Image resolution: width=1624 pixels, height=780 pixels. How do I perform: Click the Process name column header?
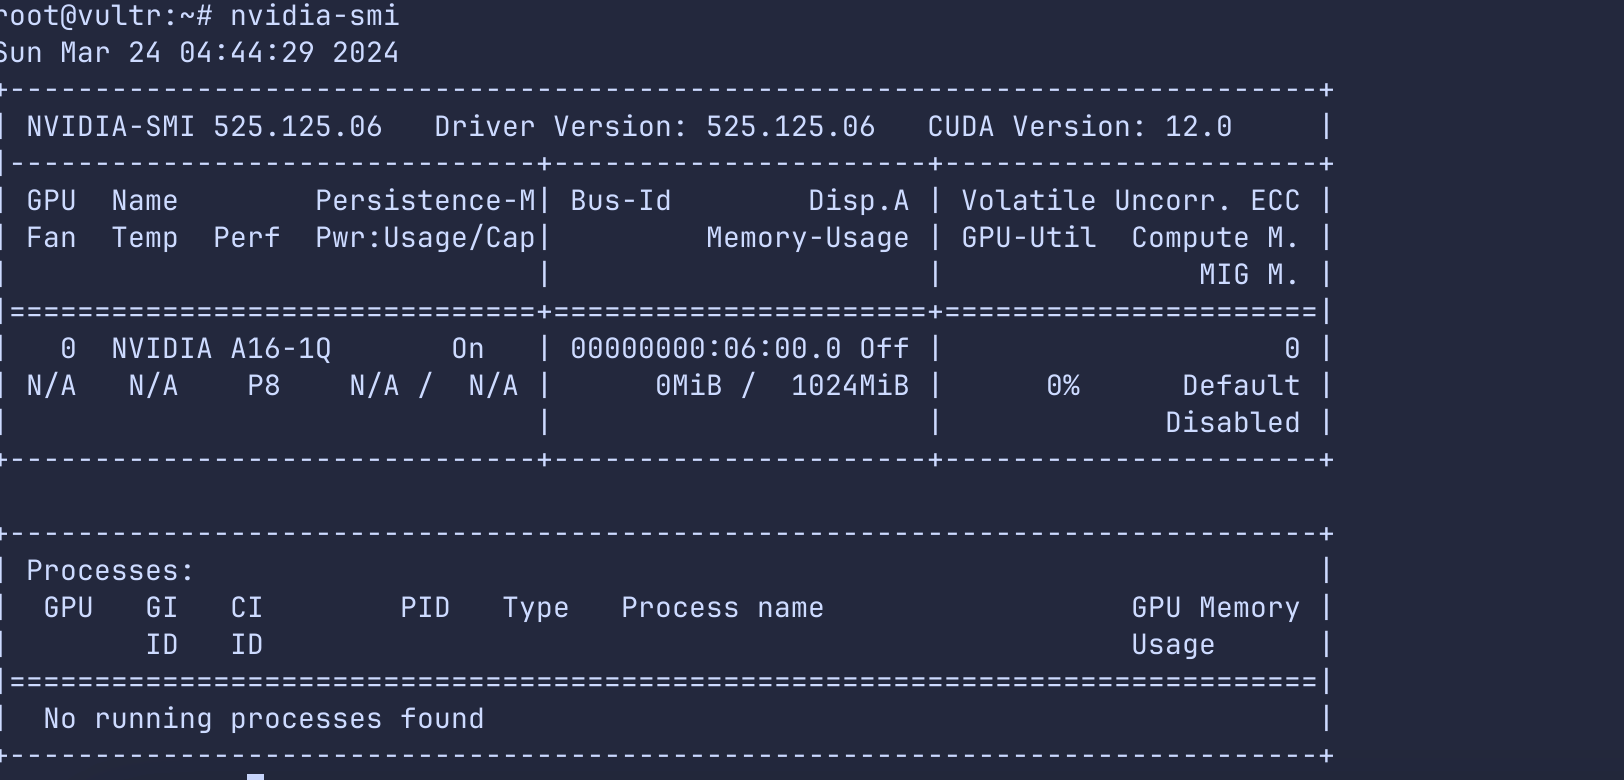coord(722,608)
